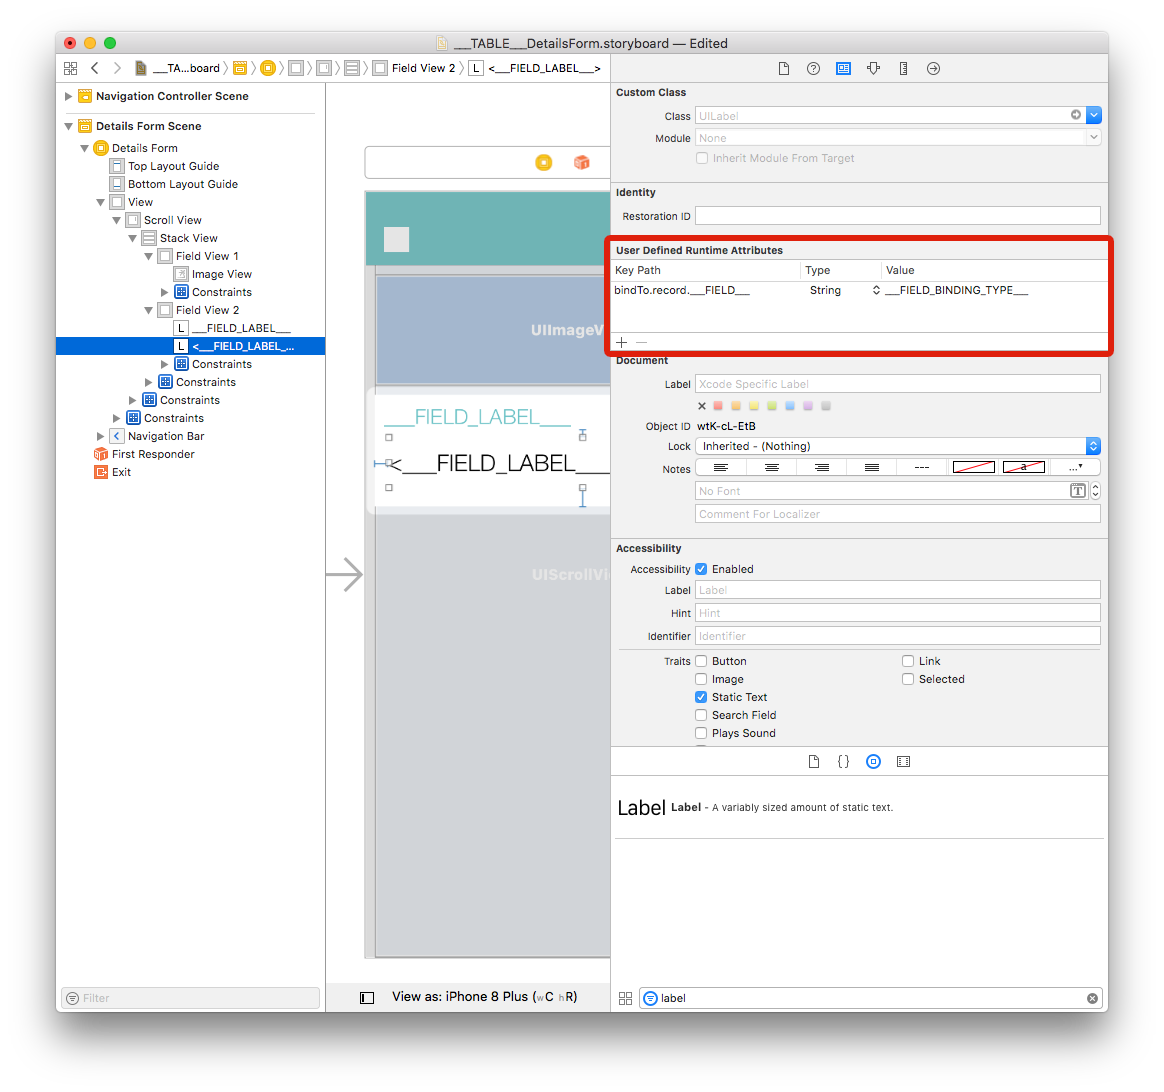This screenshot has width=1164, height=1092.
Task: Toggle Inherit Module From Target checkbox
Action: click(702, 158)
